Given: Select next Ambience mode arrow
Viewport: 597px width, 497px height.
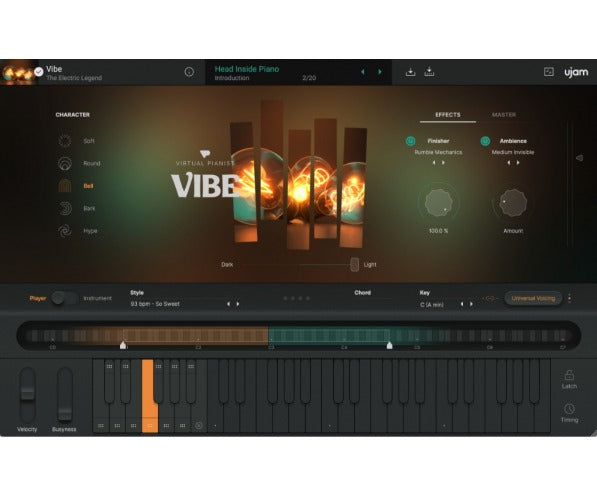Looking at the screenshot, I should tap(518, 163).
